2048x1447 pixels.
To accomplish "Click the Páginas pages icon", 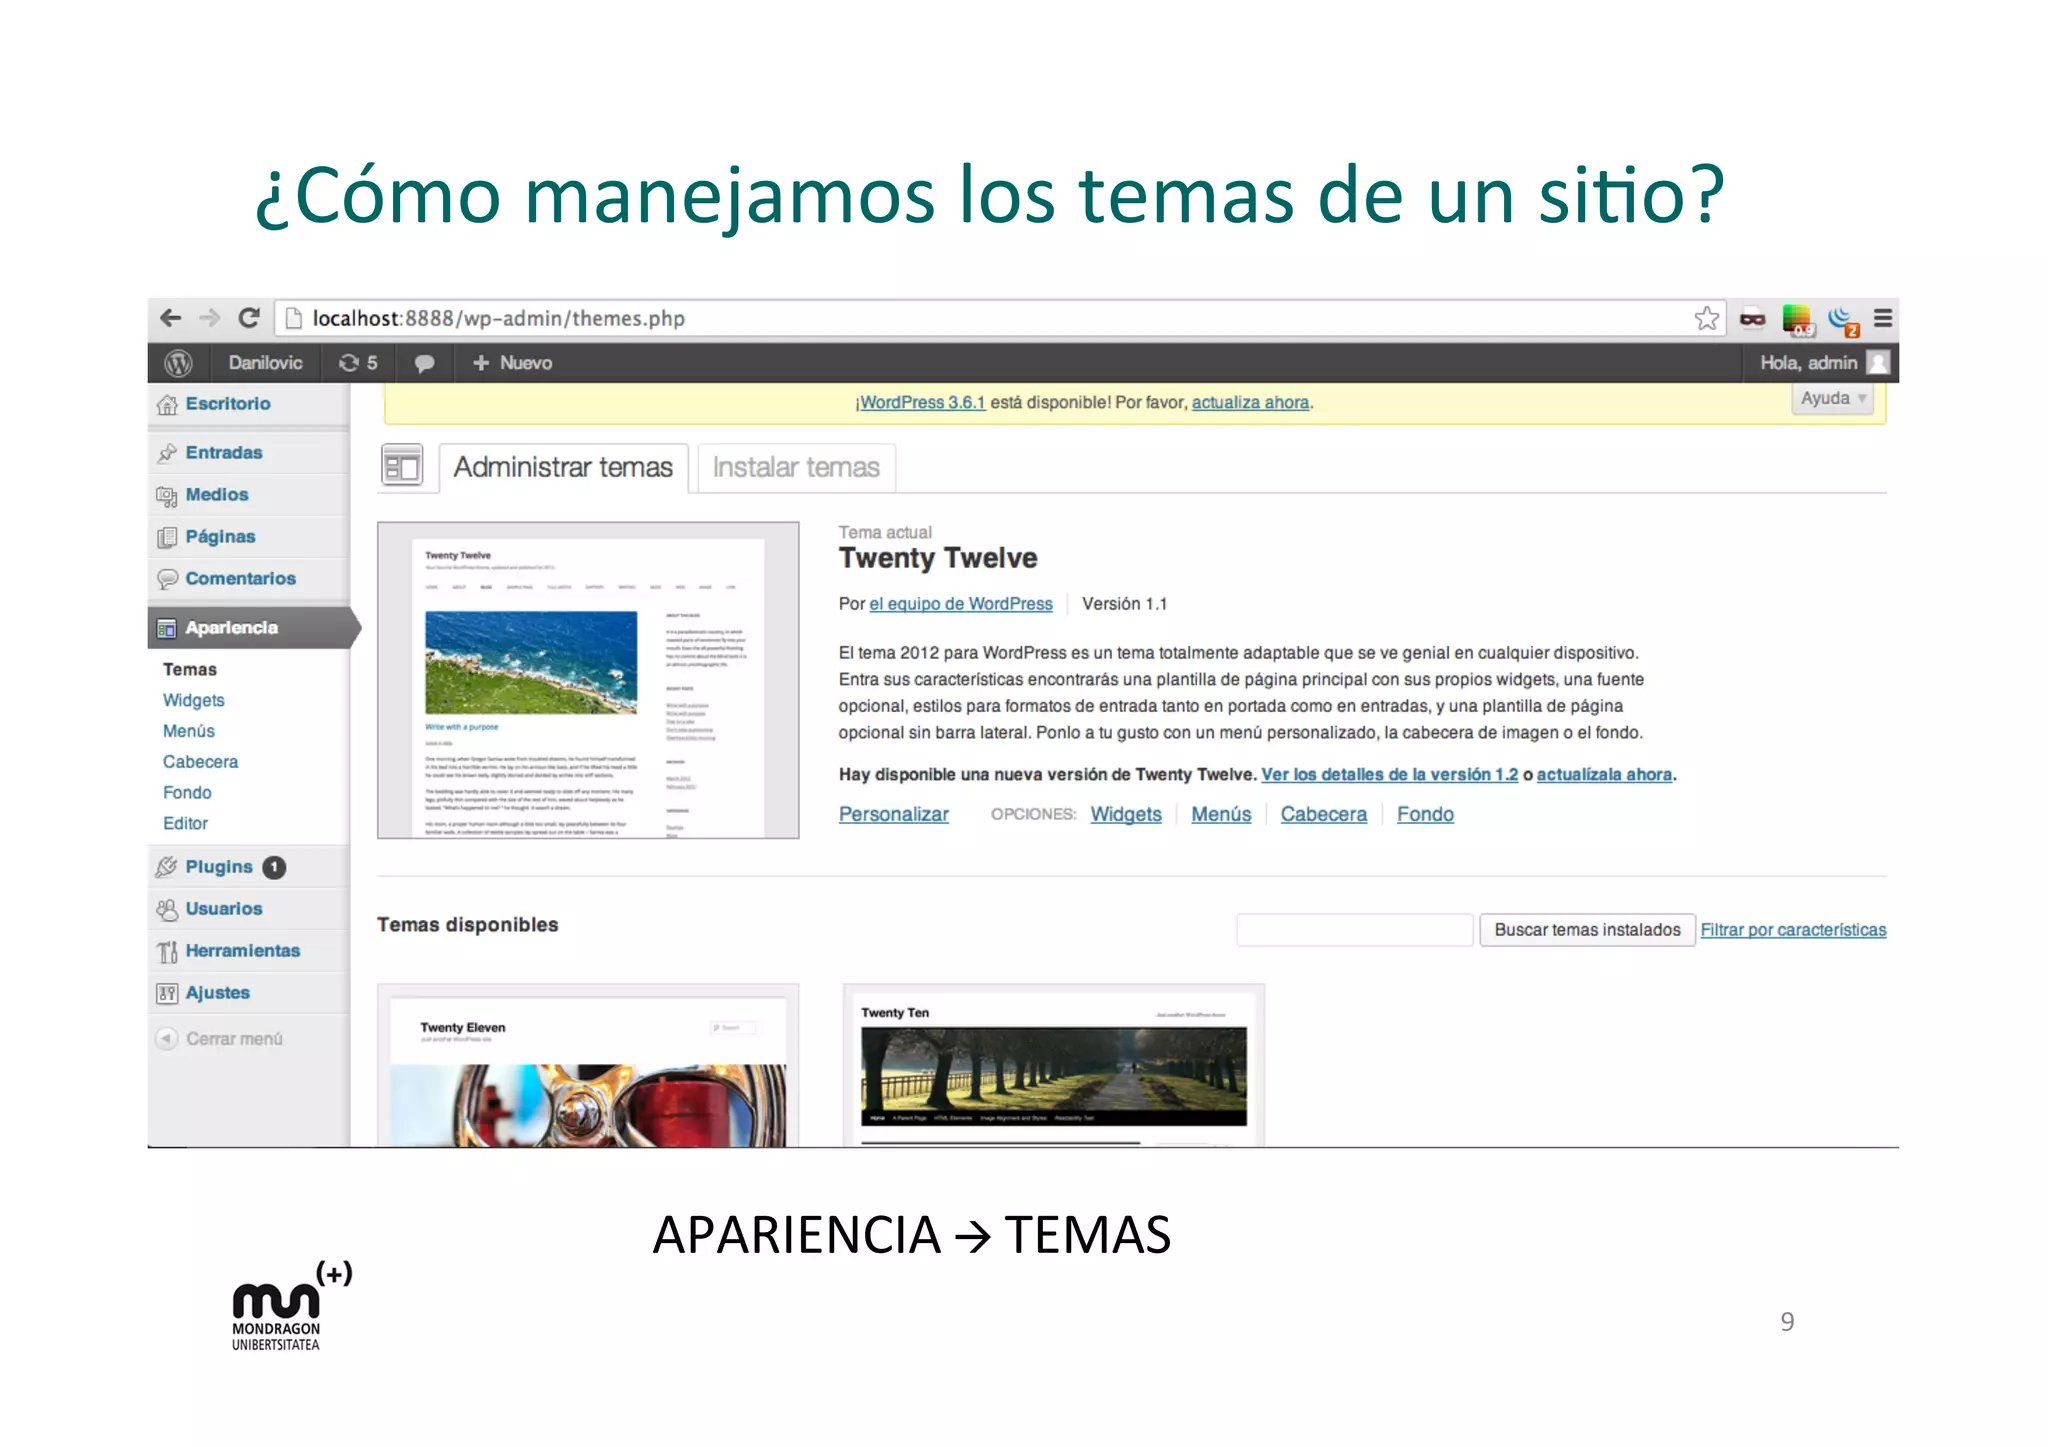I will tap(167, 537).
